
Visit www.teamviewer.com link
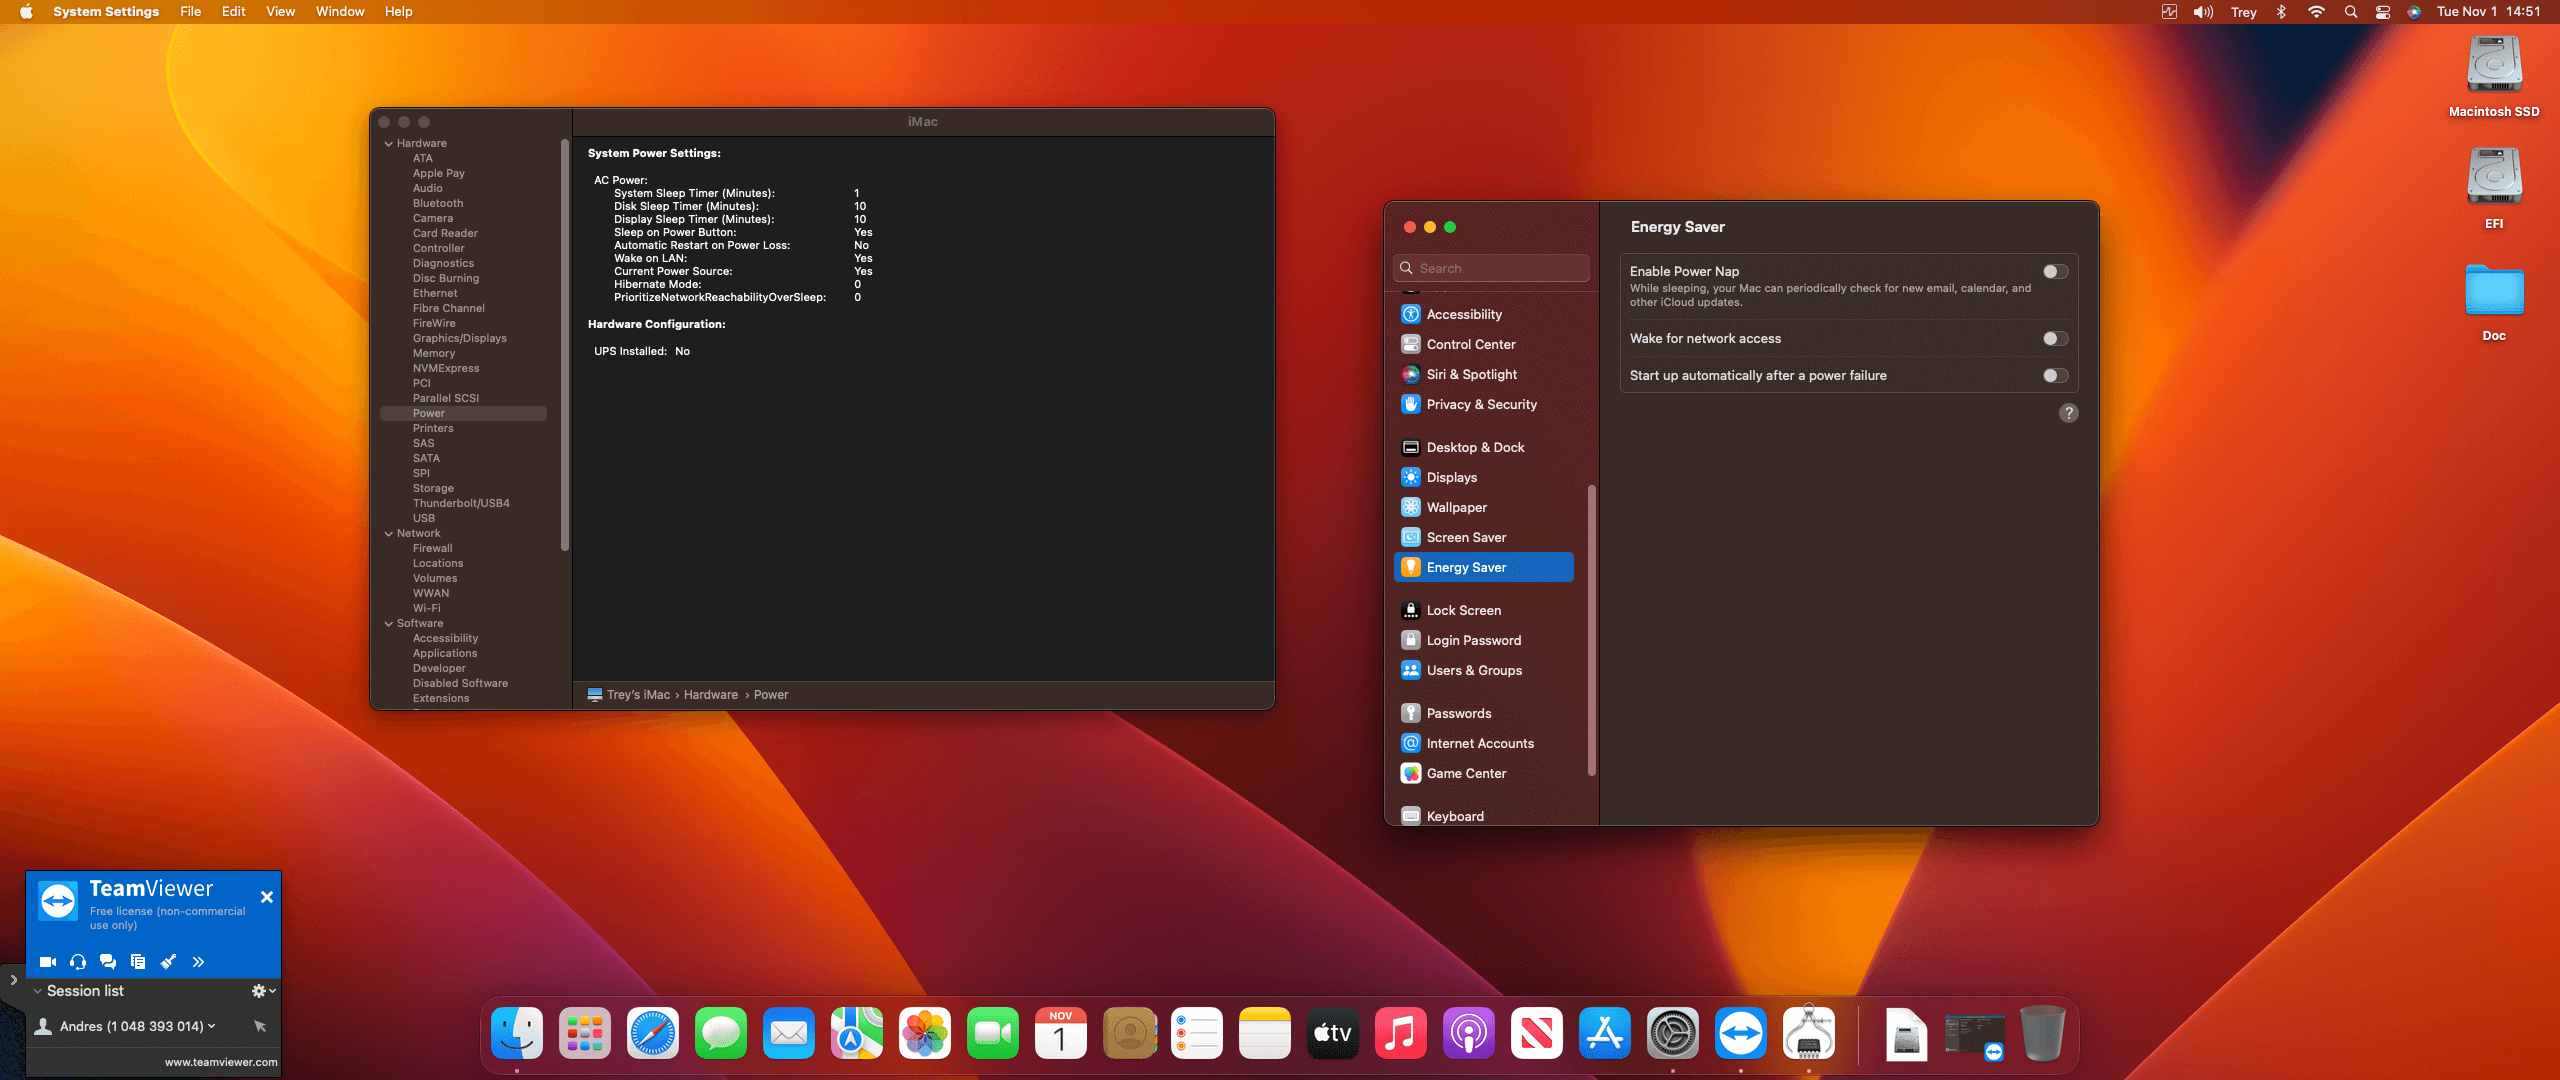point(221,1062)
